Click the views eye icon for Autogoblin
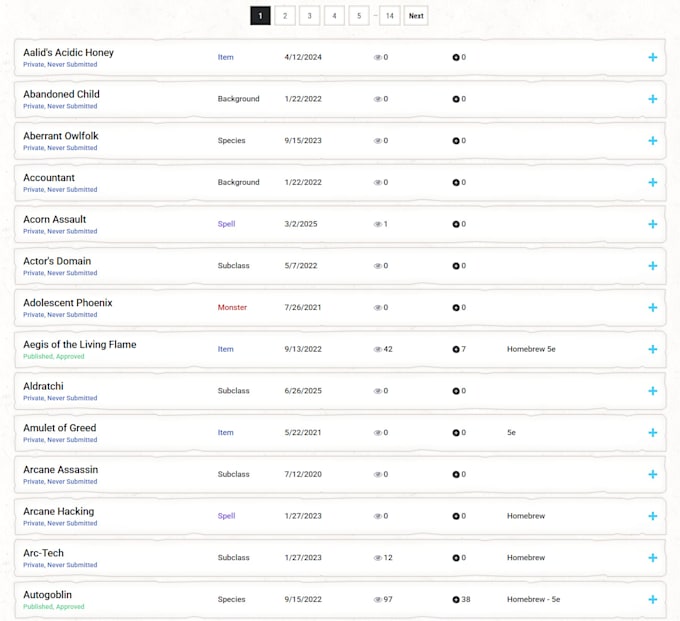Screen dimensions: 680x621 click(377, 600)
